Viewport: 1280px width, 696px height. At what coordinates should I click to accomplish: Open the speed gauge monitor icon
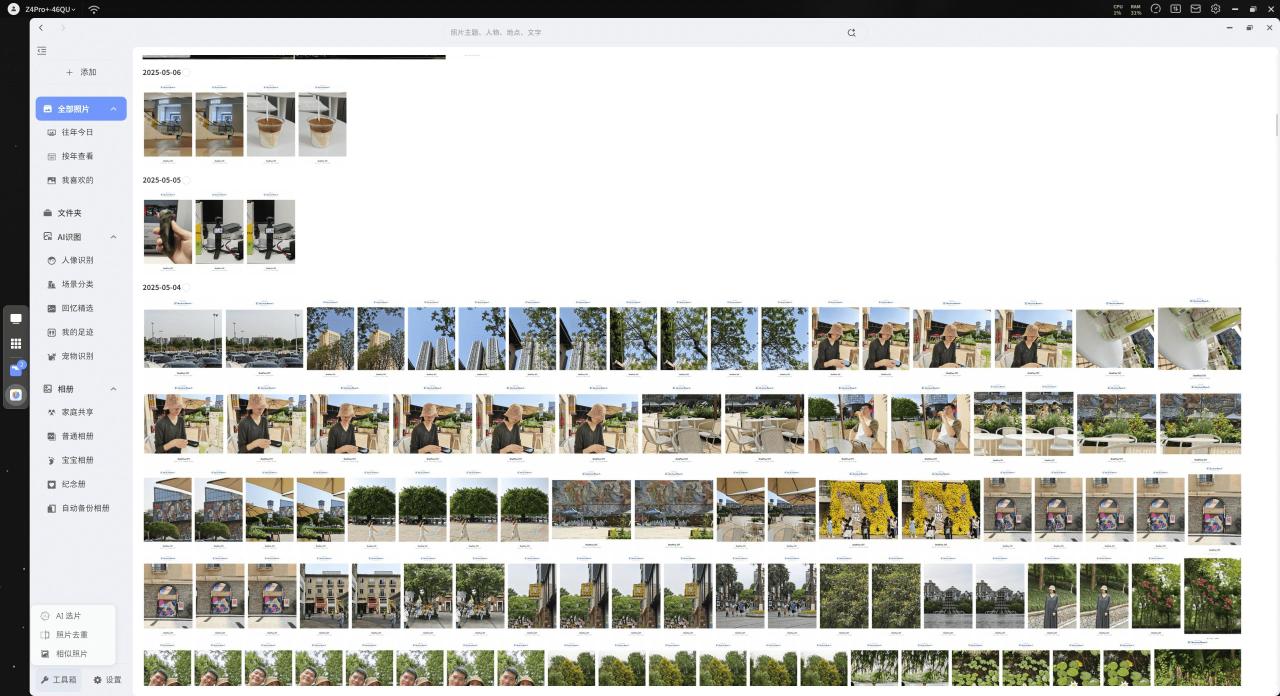click(1156, 9)
